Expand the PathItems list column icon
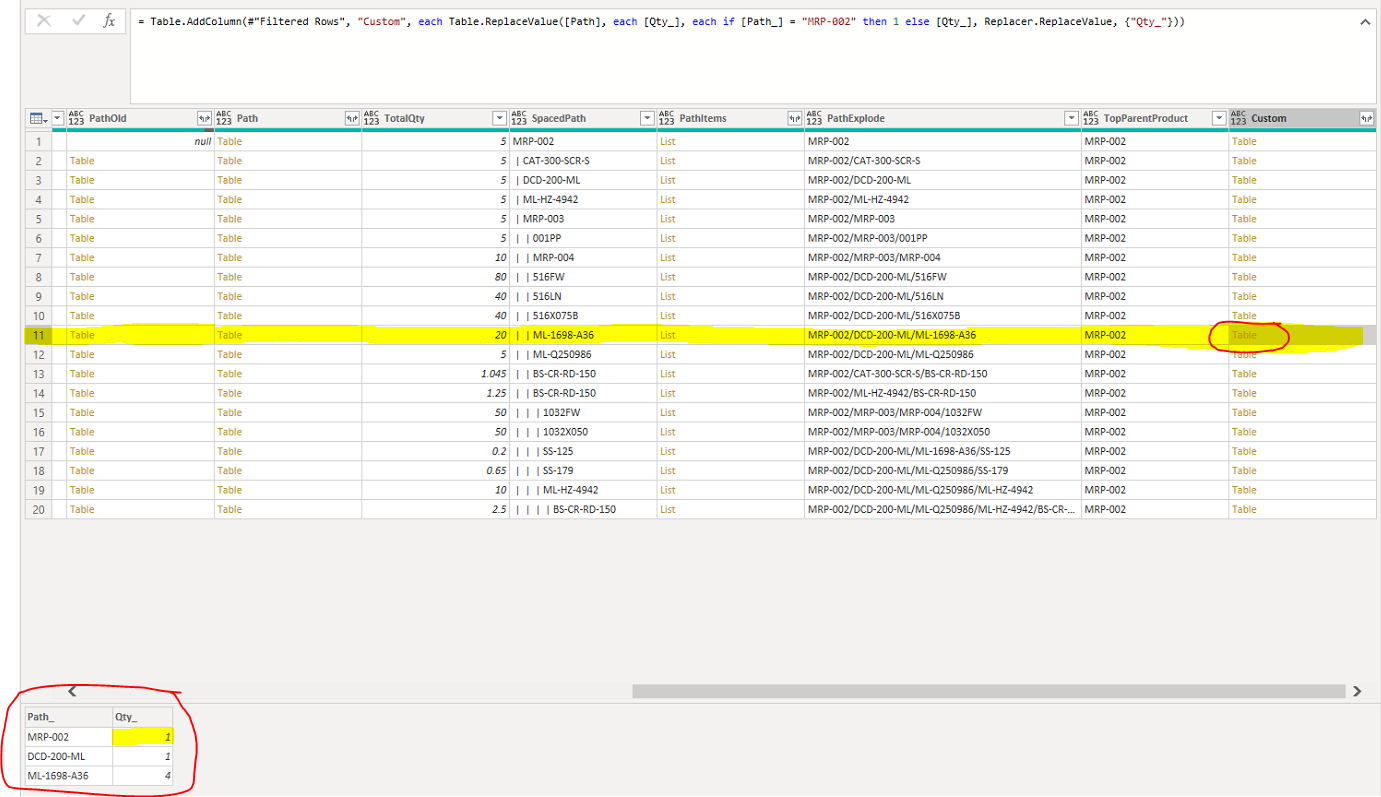The height and width of the screenshot is (797, 1381). (x=794, y=118)
